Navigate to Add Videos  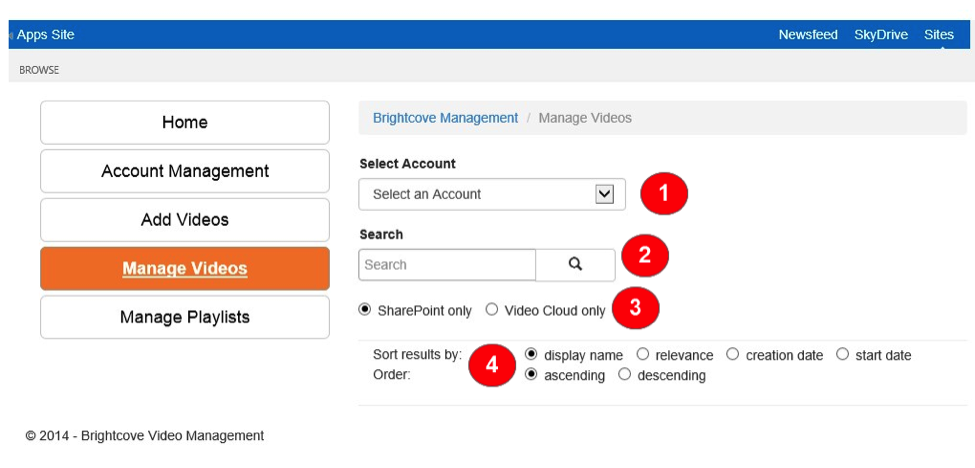click(185, 219)
